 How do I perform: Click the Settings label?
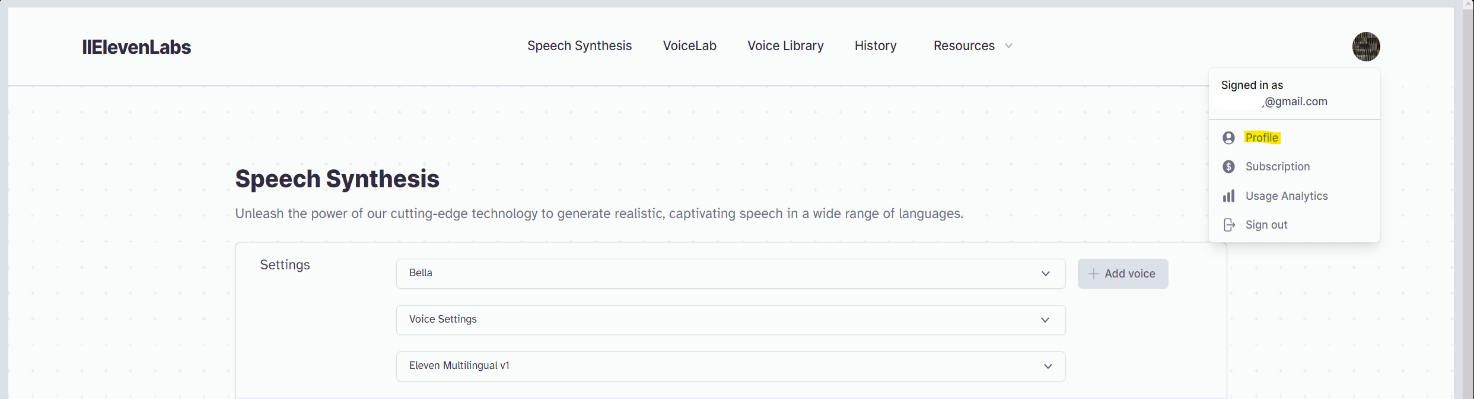[285, 265]
